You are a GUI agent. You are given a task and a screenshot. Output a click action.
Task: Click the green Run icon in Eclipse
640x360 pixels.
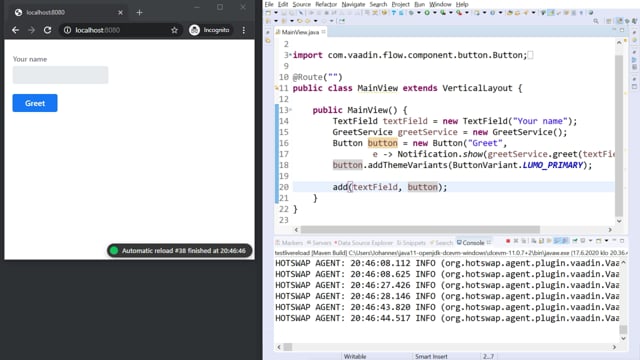click(427, 13)
